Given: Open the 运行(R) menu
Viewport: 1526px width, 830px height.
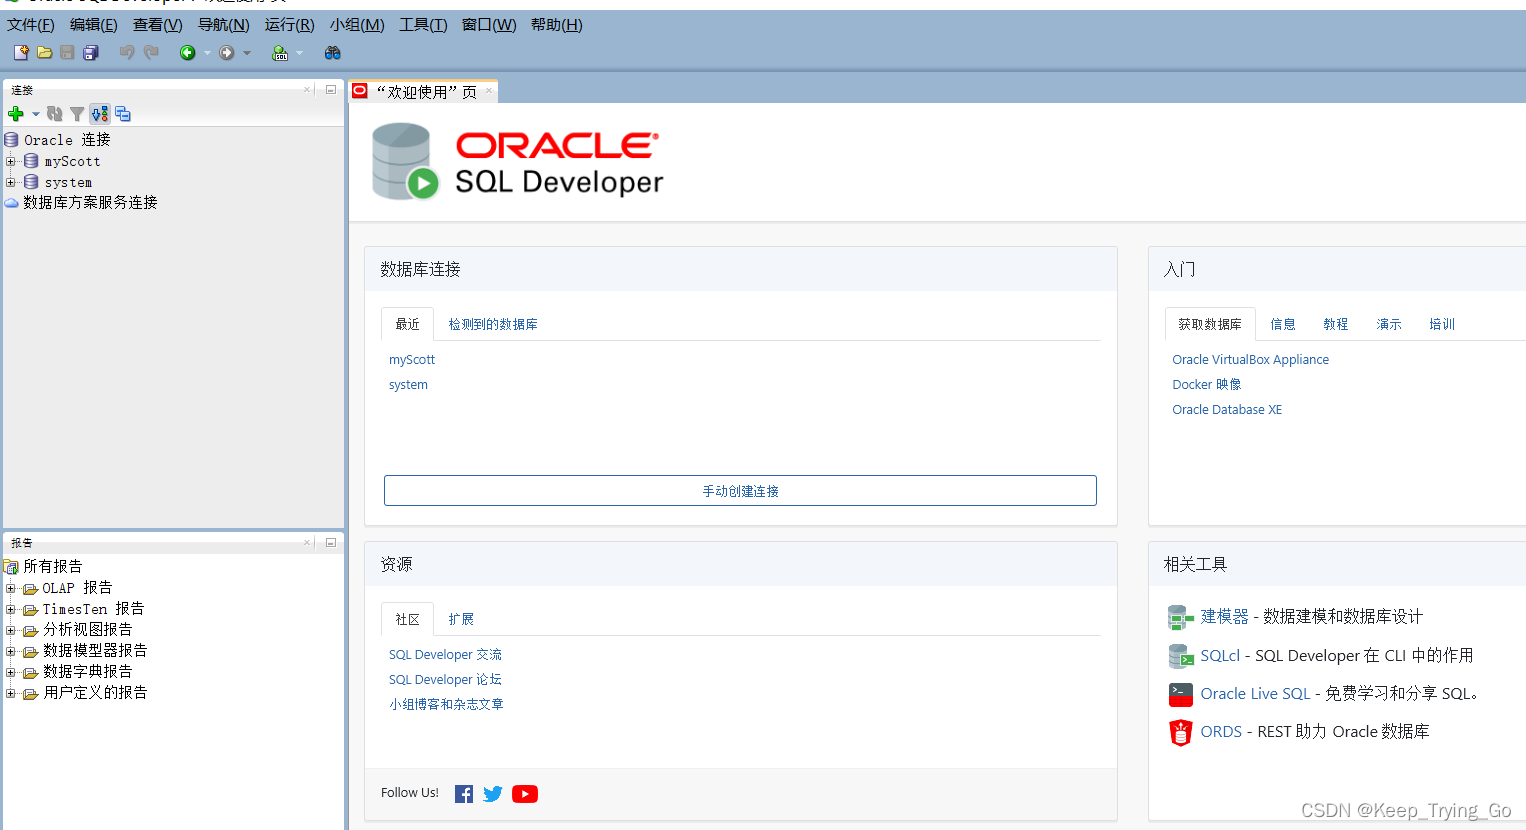Looking at the screenshot, I should pos(290,25).
